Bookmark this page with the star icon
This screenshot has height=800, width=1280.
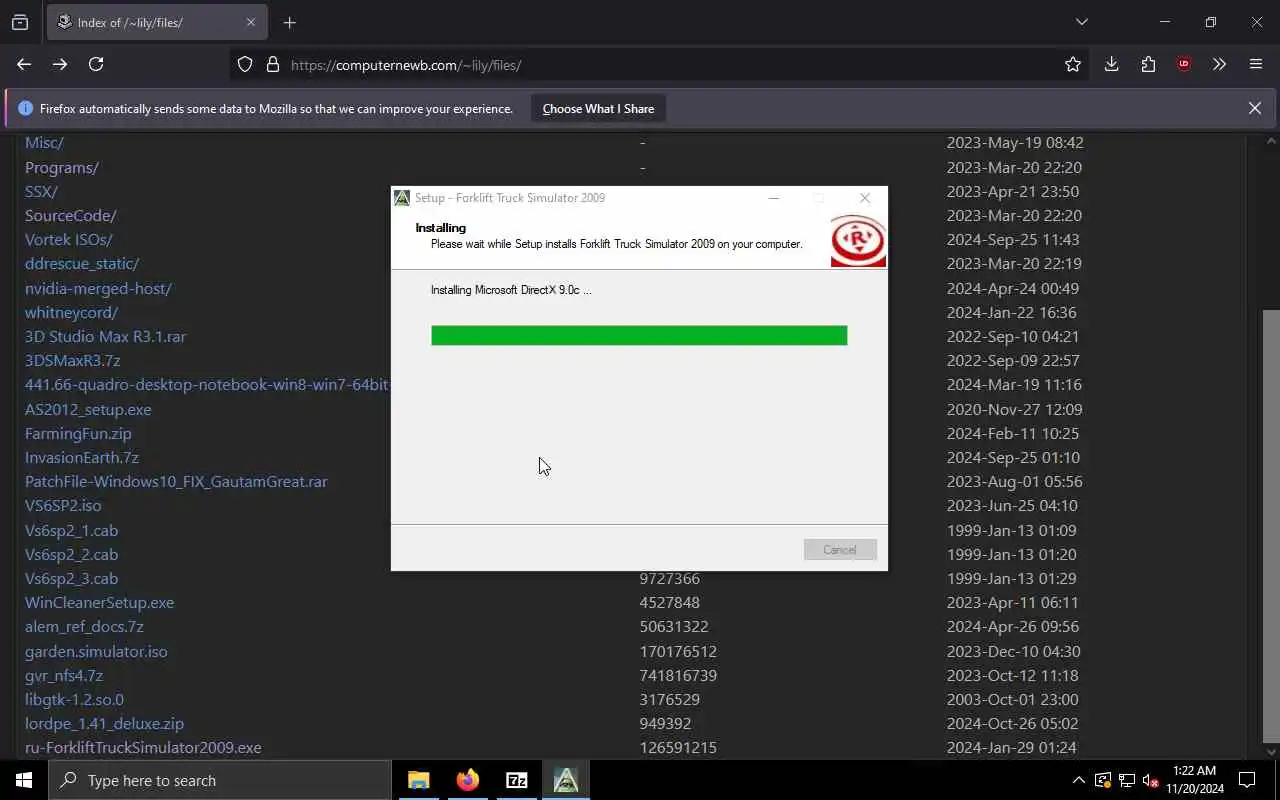point(1073,64)
